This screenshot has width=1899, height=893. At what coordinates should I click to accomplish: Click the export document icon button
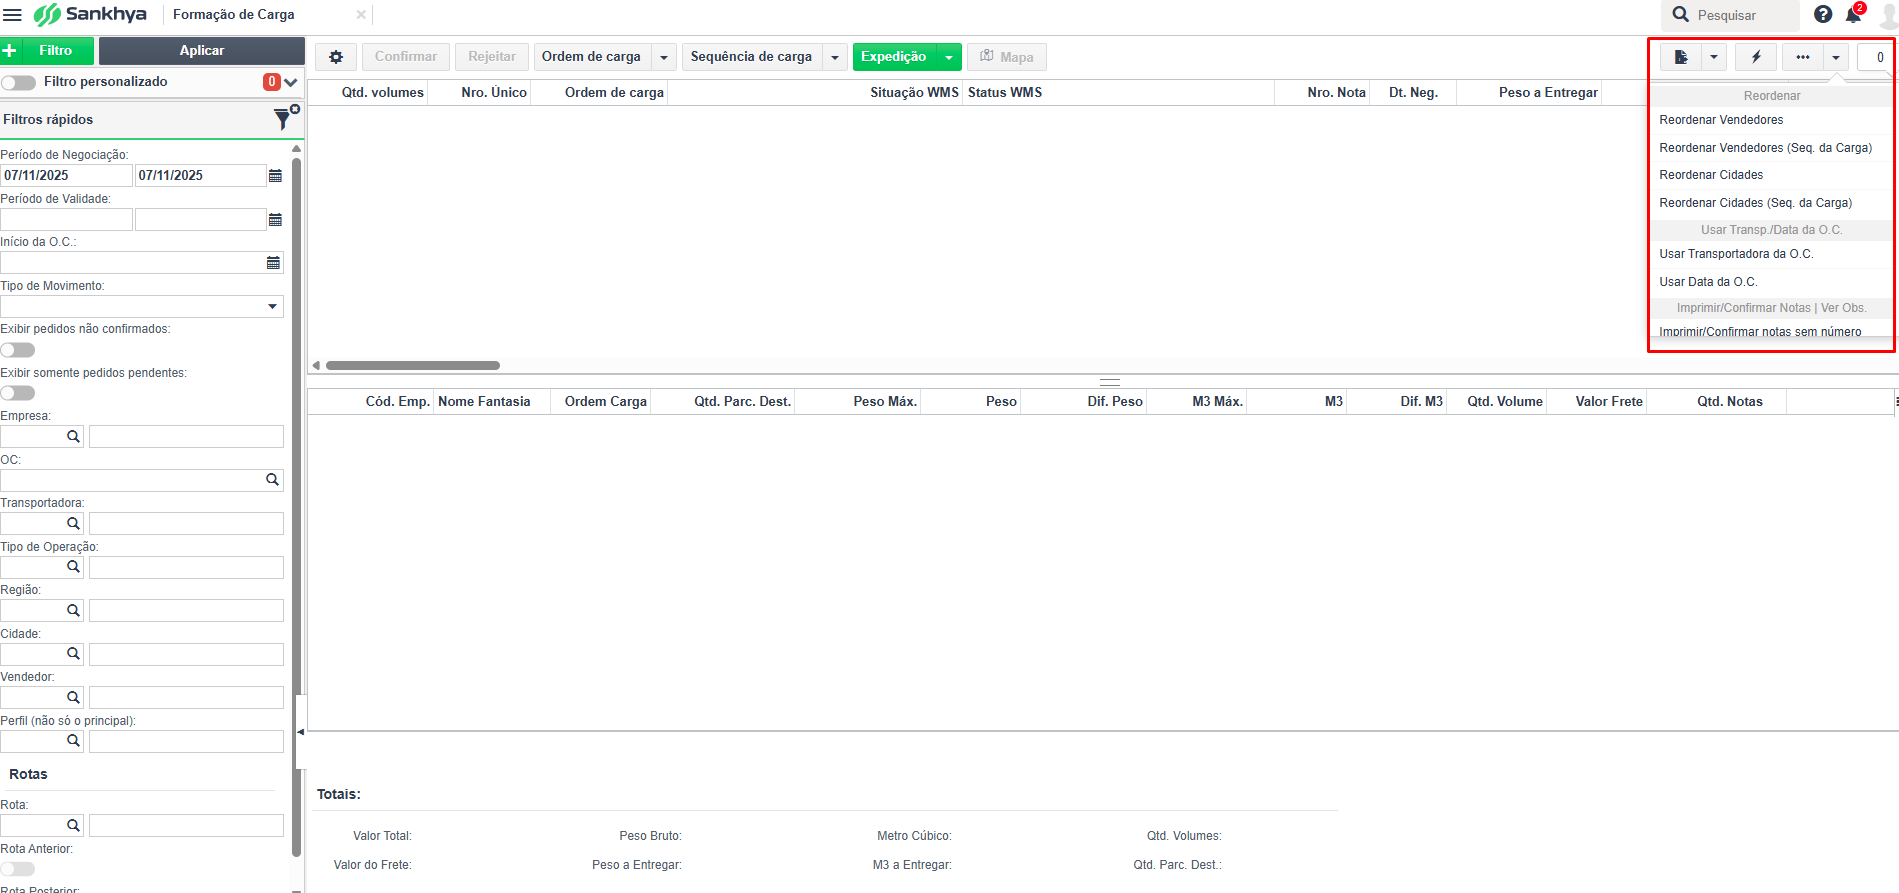click(x=1681, y=57)
